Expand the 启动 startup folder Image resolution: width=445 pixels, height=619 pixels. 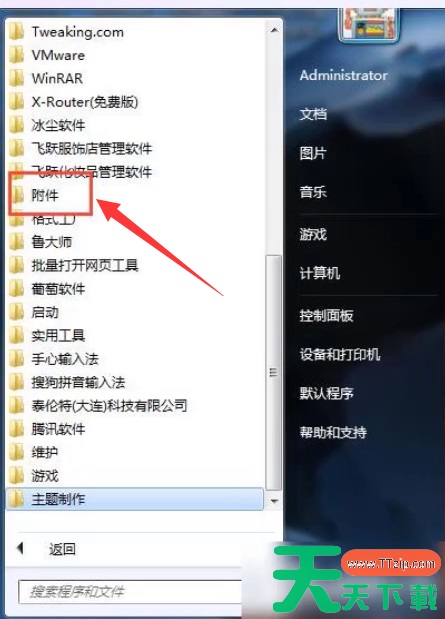pyautogui.click(x=134, y=312)
